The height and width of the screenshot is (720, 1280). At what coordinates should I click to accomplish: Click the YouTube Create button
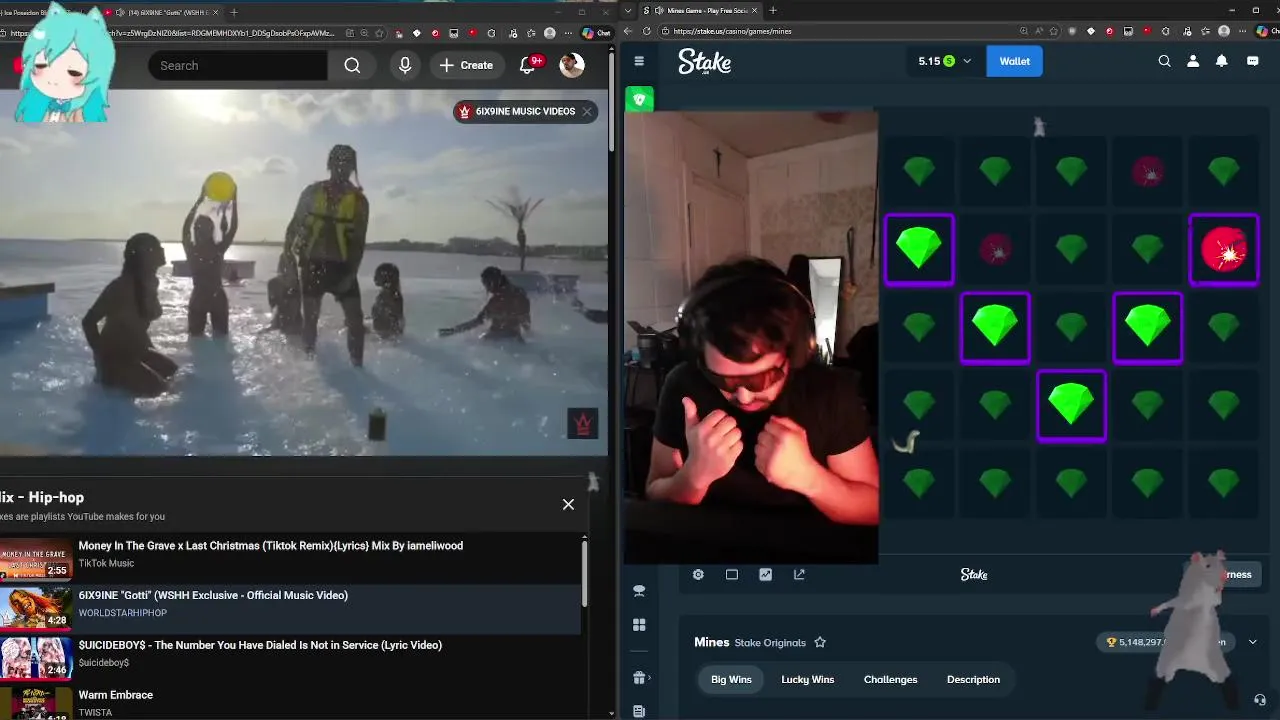(466, 65)
